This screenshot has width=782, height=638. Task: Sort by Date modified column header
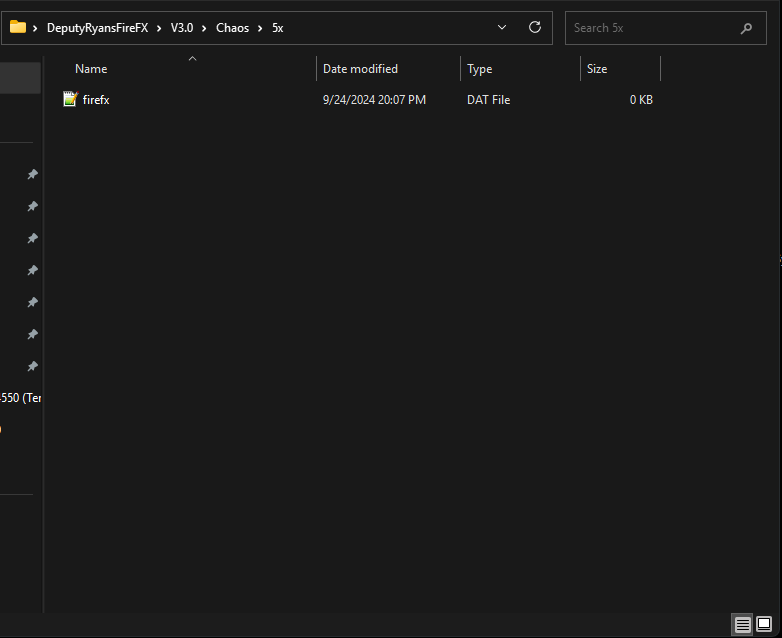pyautogui.click(x=360, y=69)
